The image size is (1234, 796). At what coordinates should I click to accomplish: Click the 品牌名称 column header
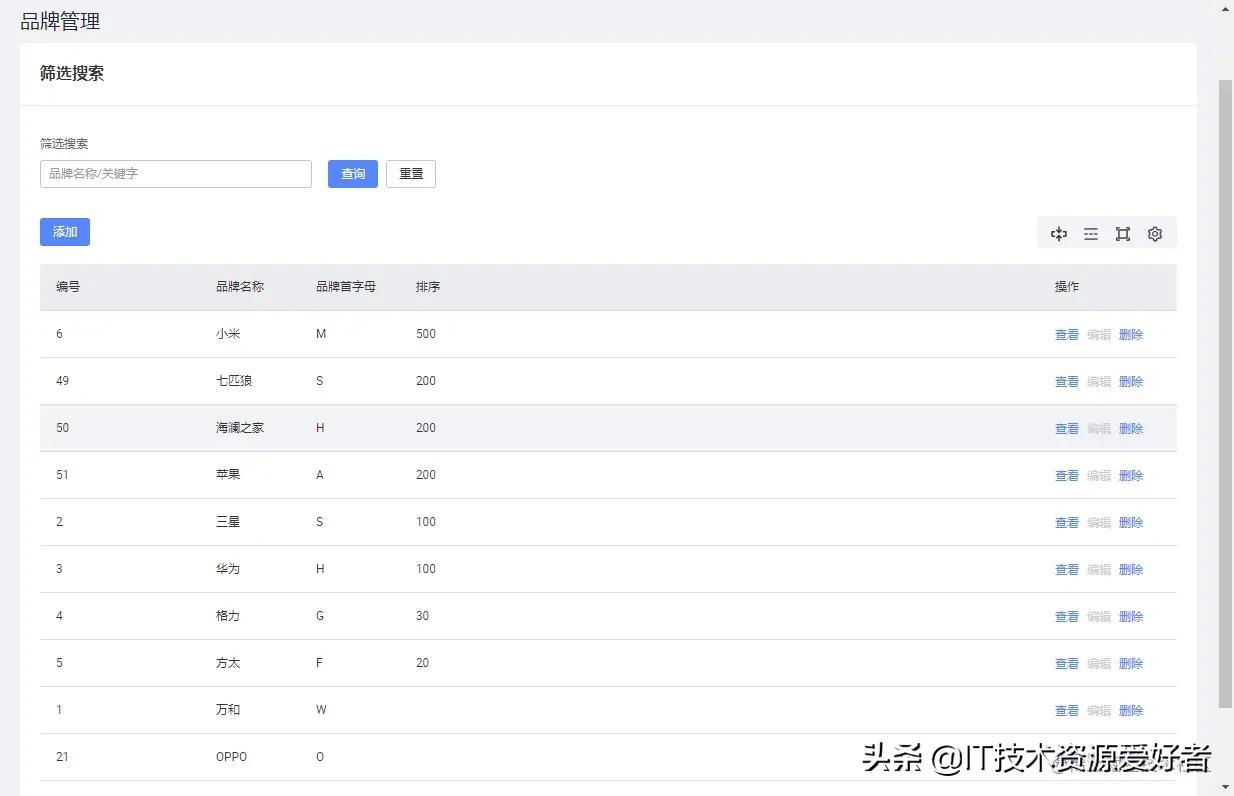pos(240,287)
